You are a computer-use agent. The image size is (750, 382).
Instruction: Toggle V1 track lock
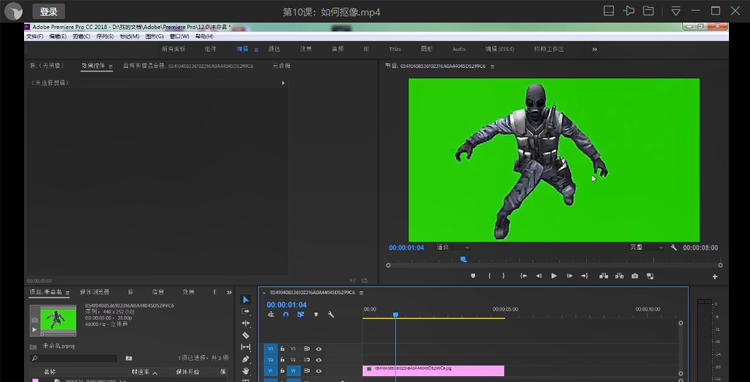282,371
